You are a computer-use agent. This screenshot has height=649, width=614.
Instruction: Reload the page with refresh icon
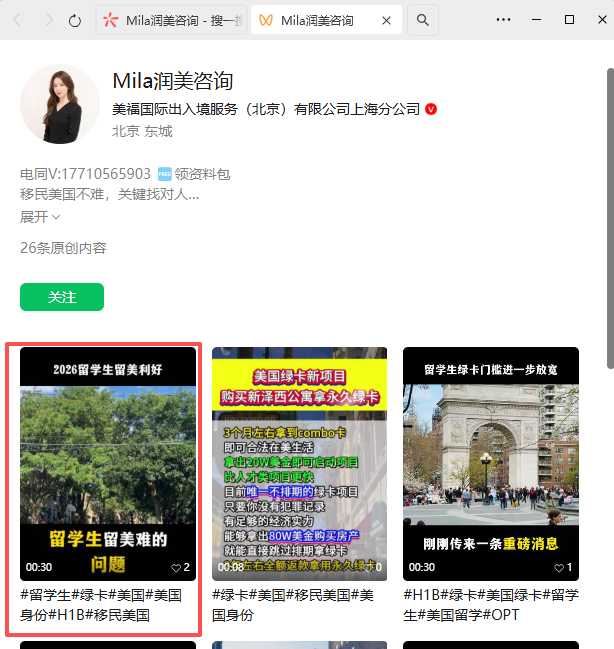[75, 20]
